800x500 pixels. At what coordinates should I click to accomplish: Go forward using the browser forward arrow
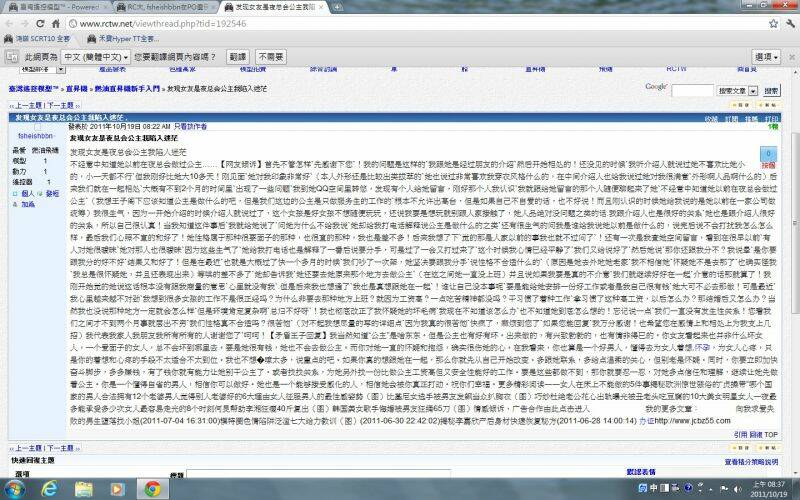pos(24,23)
